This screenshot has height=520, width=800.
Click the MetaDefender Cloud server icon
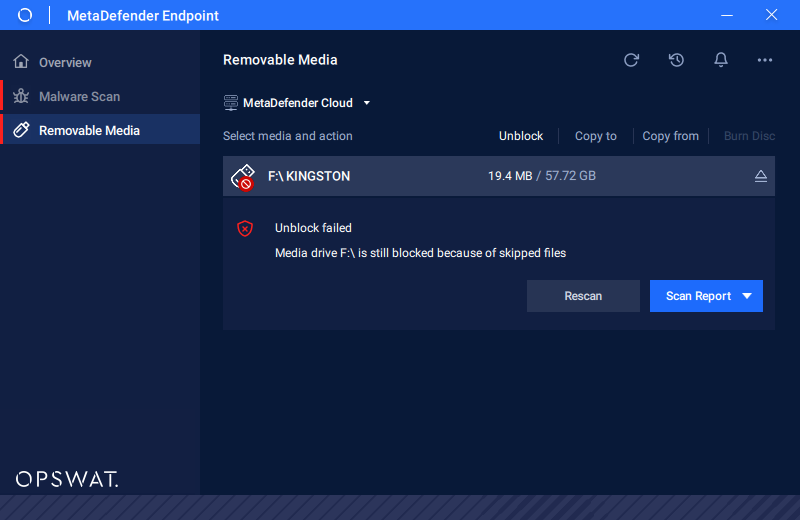pyautogui.click(x=231, y=103)
